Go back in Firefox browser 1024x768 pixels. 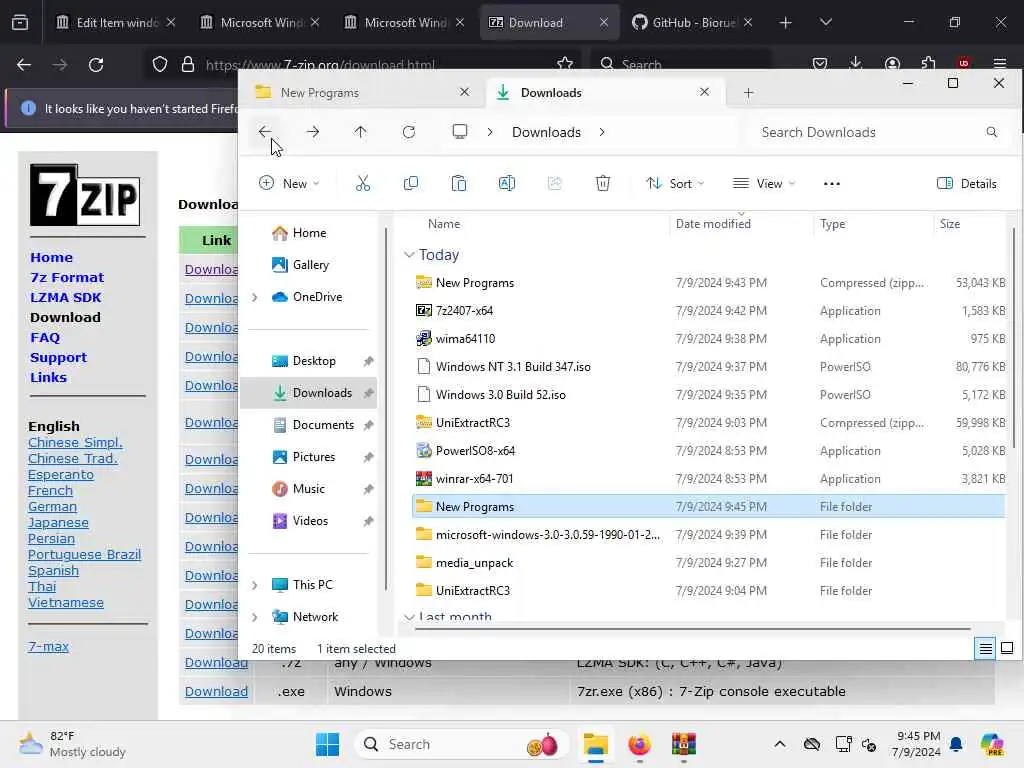coord(24,65)
